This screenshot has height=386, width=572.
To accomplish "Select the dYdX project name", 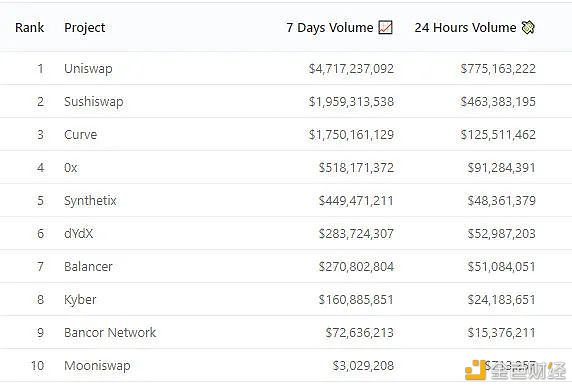I will tap(78, 233).
